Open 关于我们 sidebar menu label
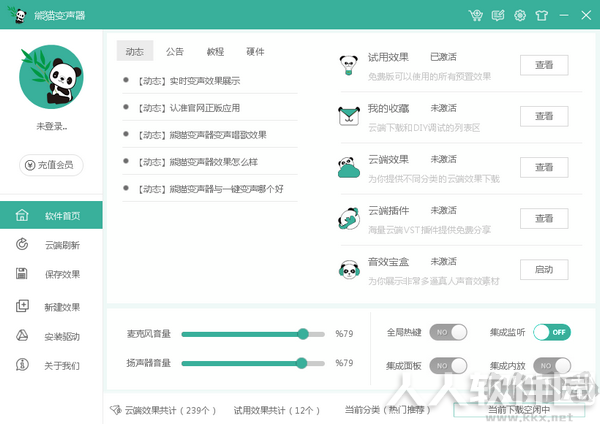The image size is (600, 424). [x=62, y=366]
